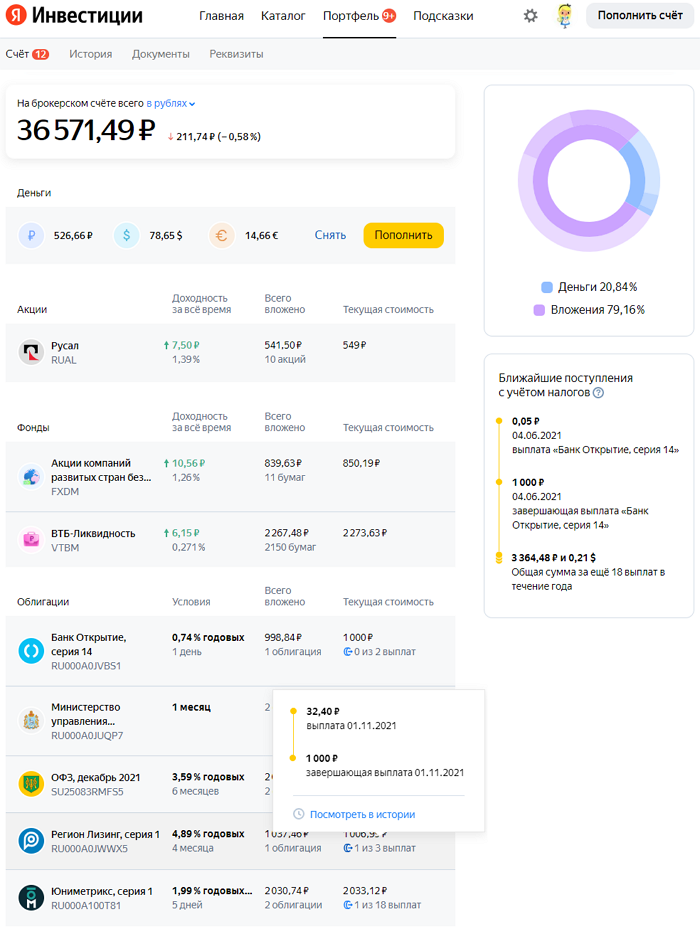Viewport: 700px width, 929px height.
Task: Click the Вложения purple legend swatch
Action: pos(539,310)
